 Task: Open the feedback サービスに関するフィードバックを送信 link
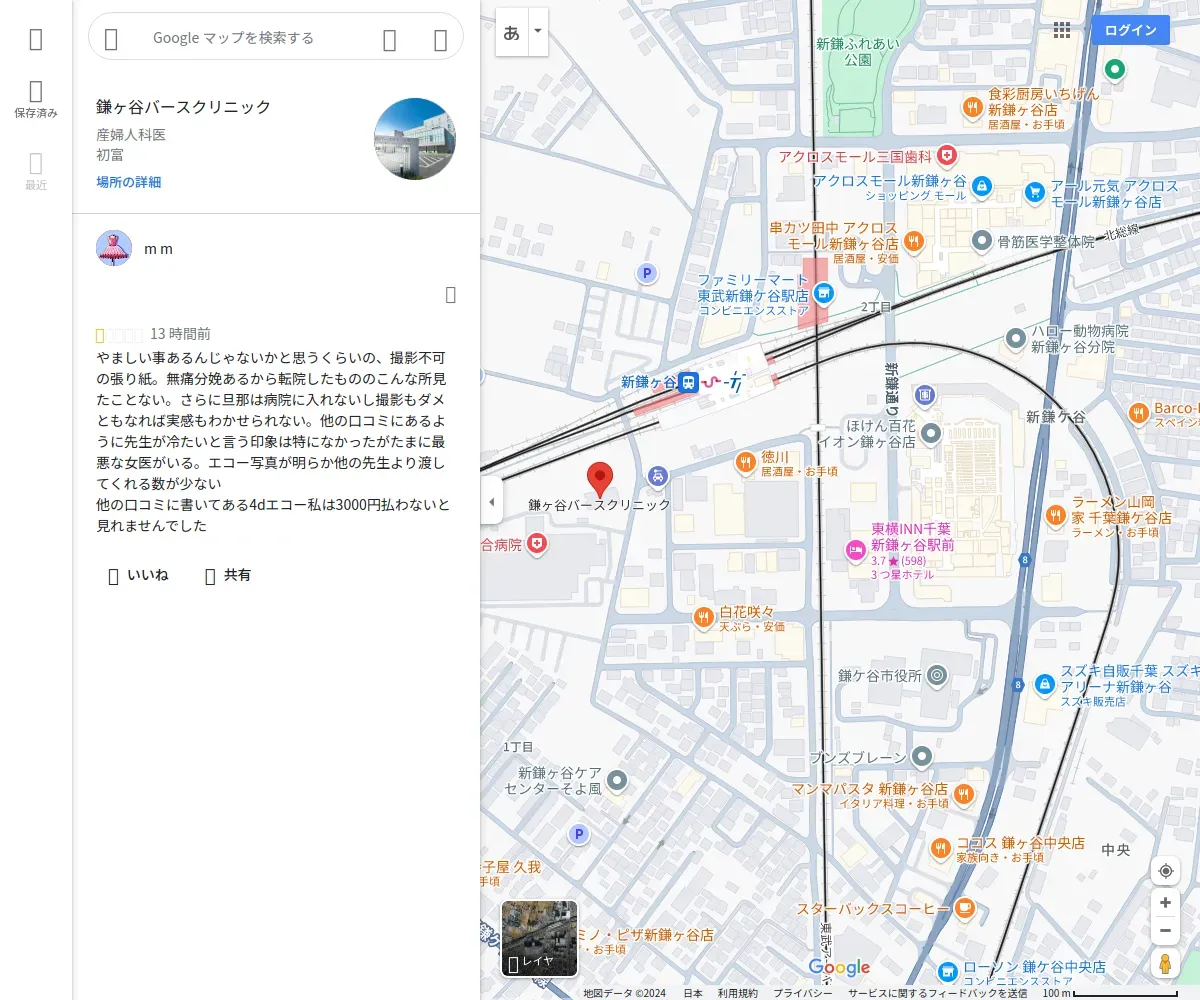(x=937, y=993)
